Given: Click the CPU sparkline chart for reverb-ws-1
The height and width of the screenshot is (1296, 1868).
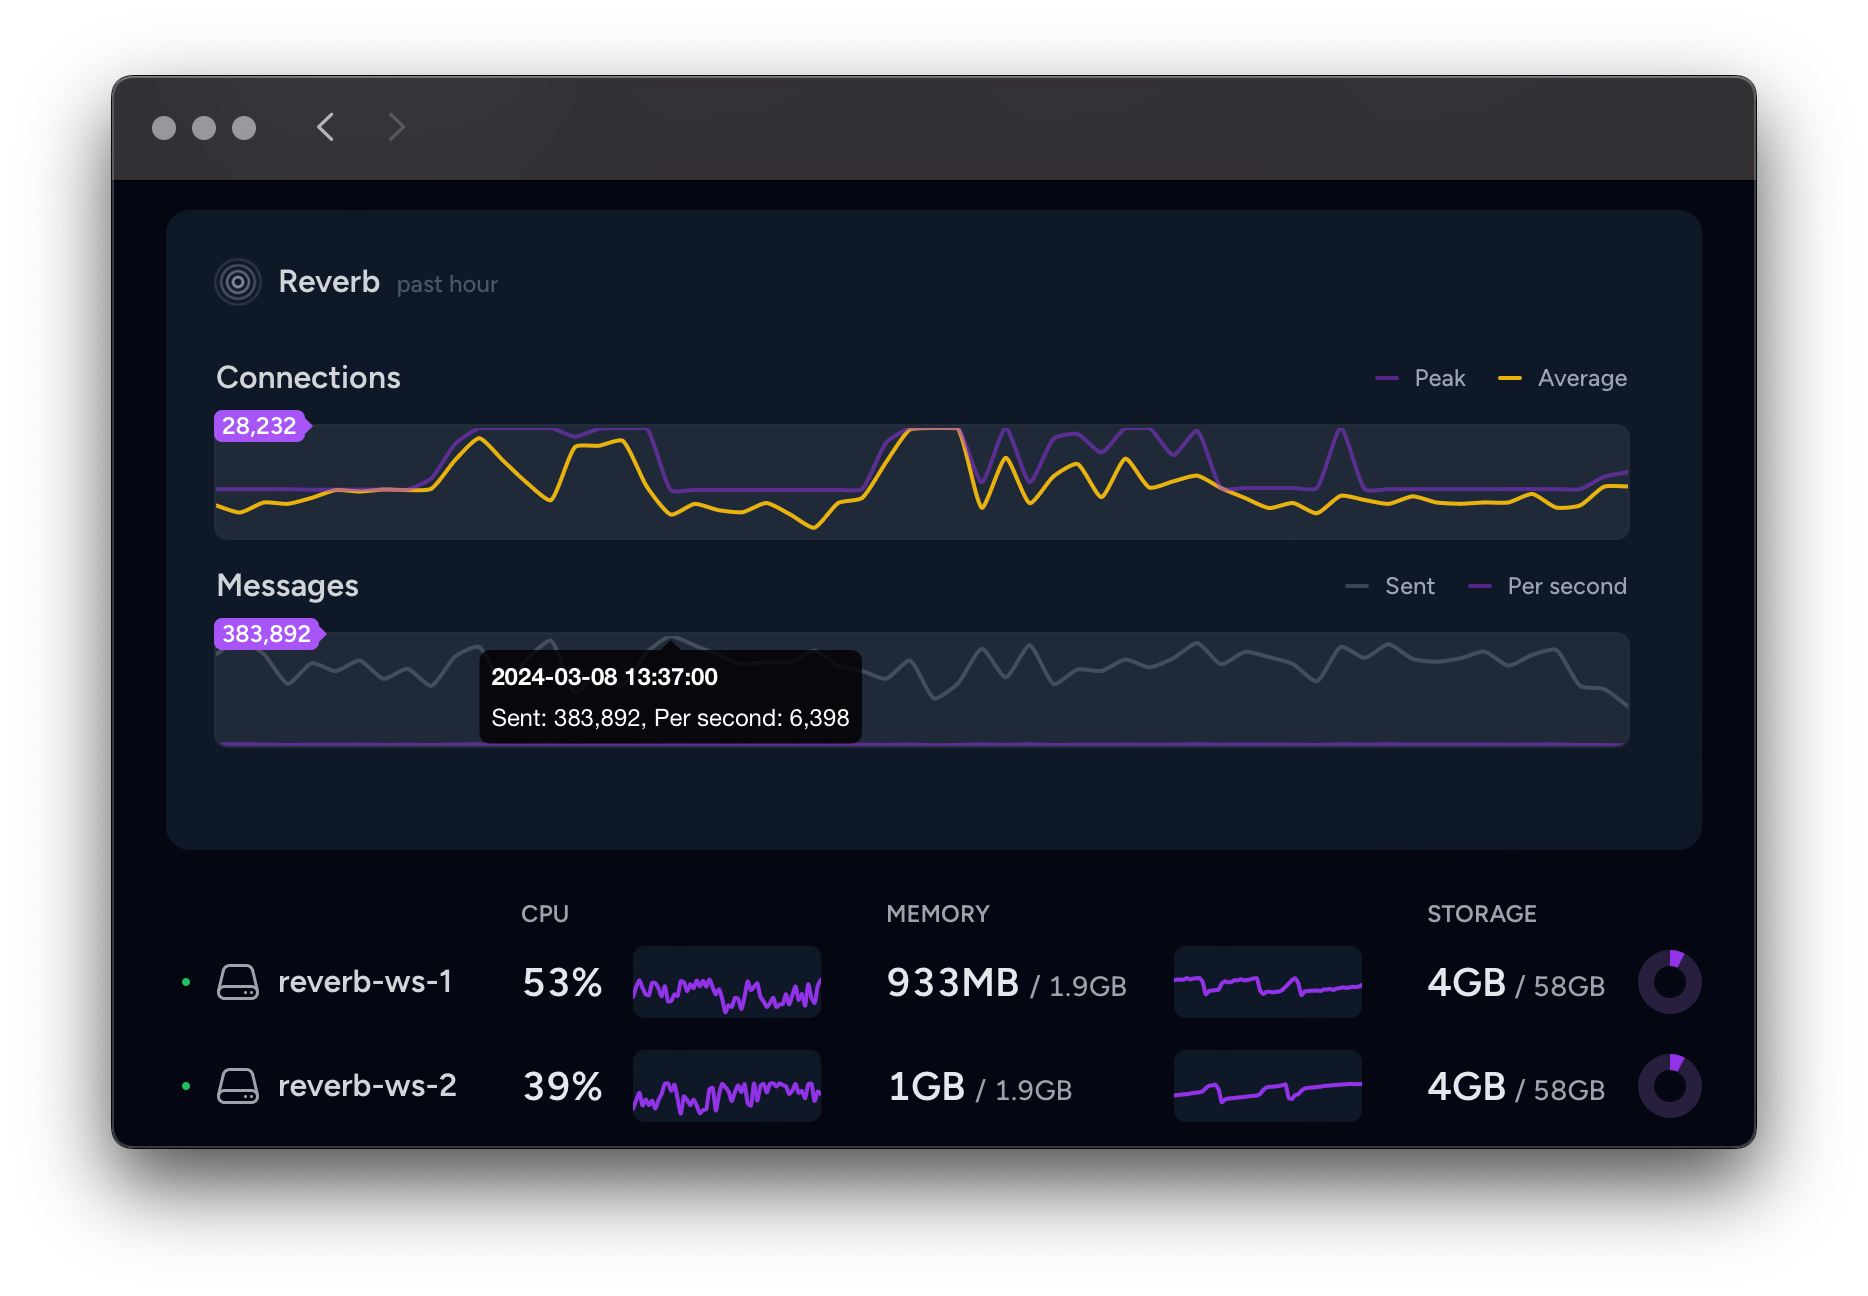Looking at the screenshot, I should [x=727, y=983].
